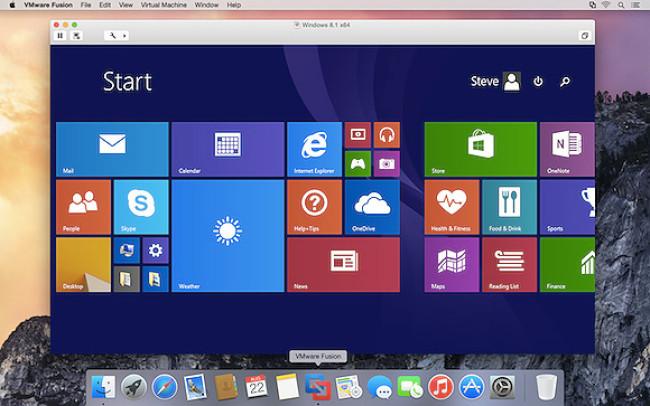Screen dimensions: 650x406
Task: Launch Internet Explorer from Start screen
Action: (x=314, y=149)
